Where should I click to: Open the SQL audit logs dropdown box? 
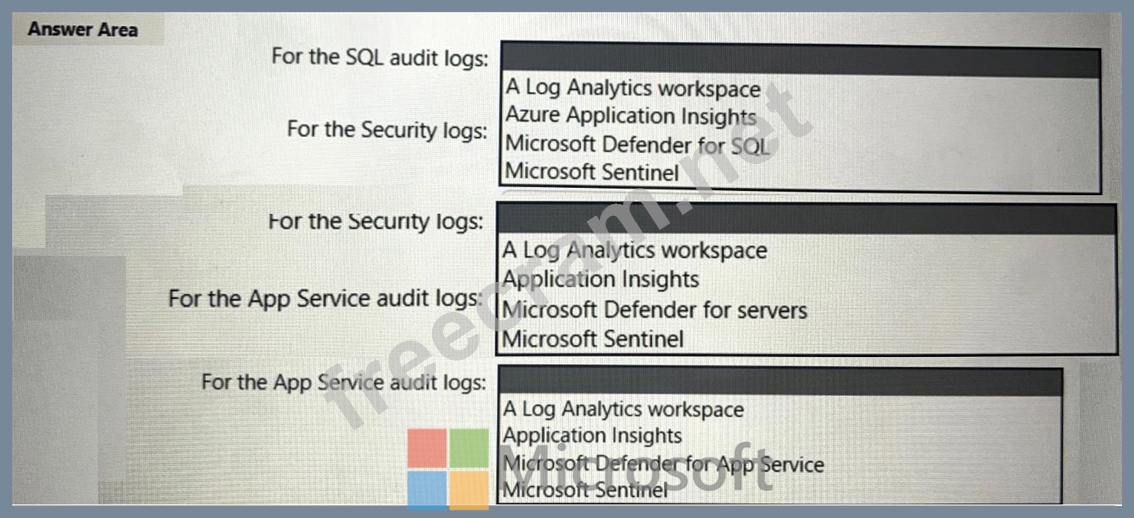pos(800,60)
